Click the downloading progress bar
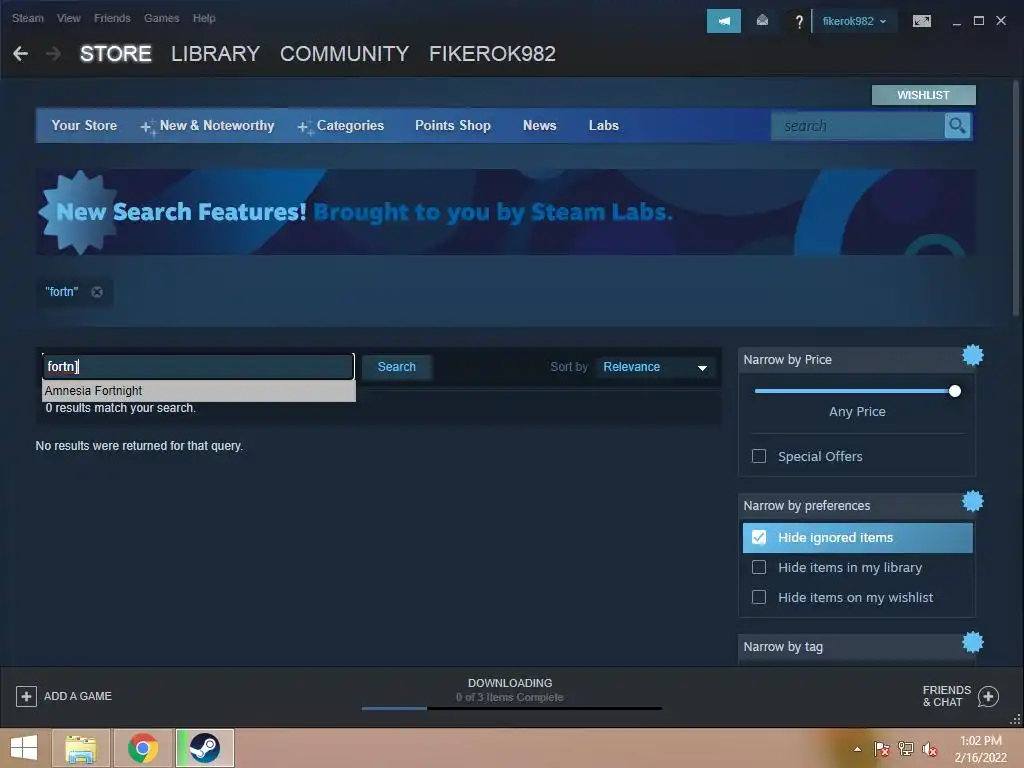Viewport: 1024px width, 768px height. click(511, 708)
